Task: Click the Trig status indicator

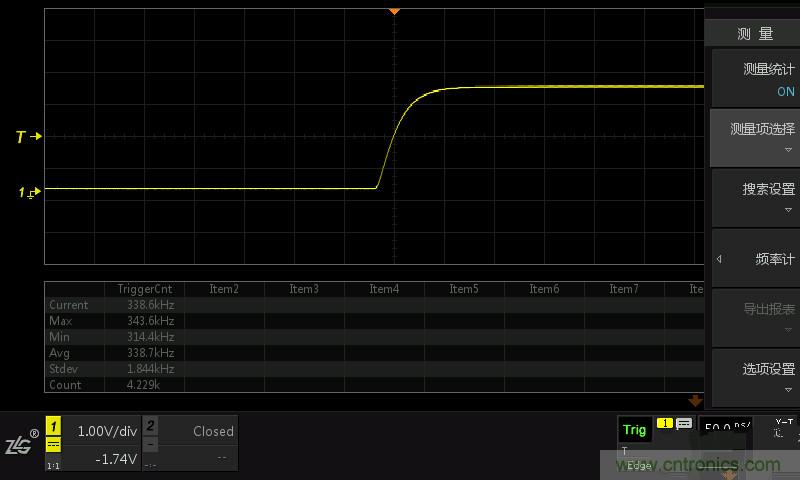Action: tap(634, 430)
